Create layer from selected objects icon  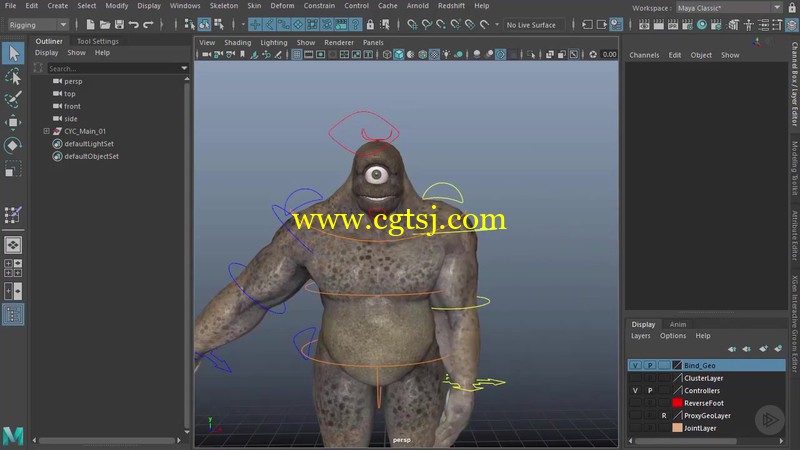778,349
